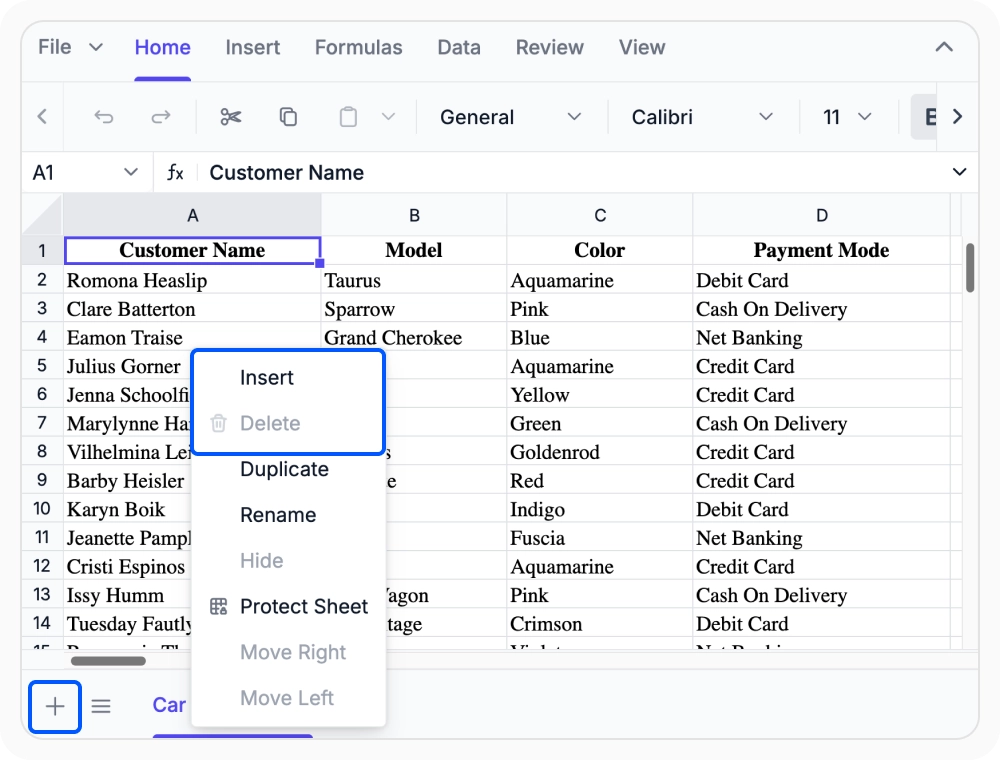This screenshot has height=760, width=1000.
Task: Switch to the Review tab
Action: 550,47
